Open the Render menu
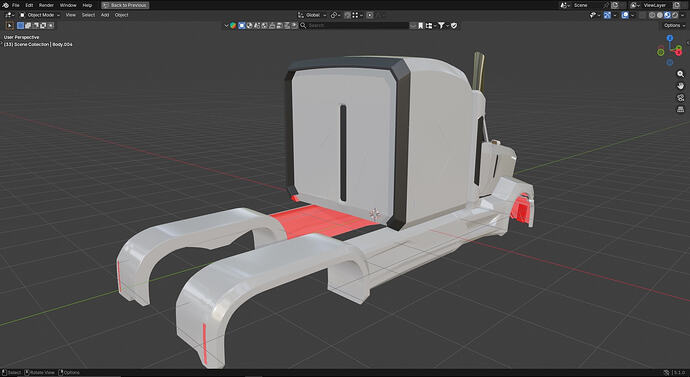690x377 pixels. [x=46, y=5]
